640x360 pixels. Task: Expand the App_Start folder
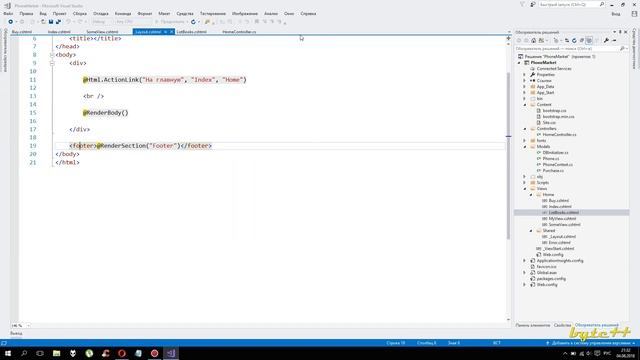click(x=525, y=93)
